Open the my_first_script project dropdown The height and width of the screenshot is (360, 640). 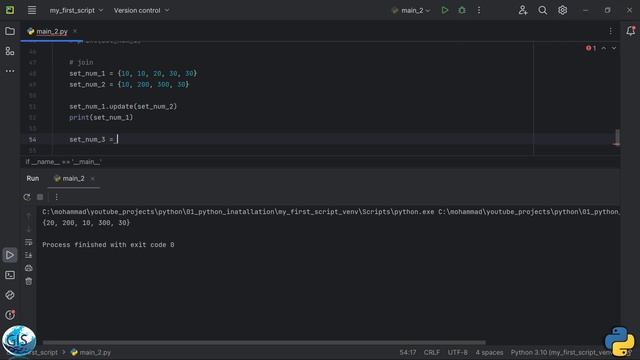(x=76, y=10)
